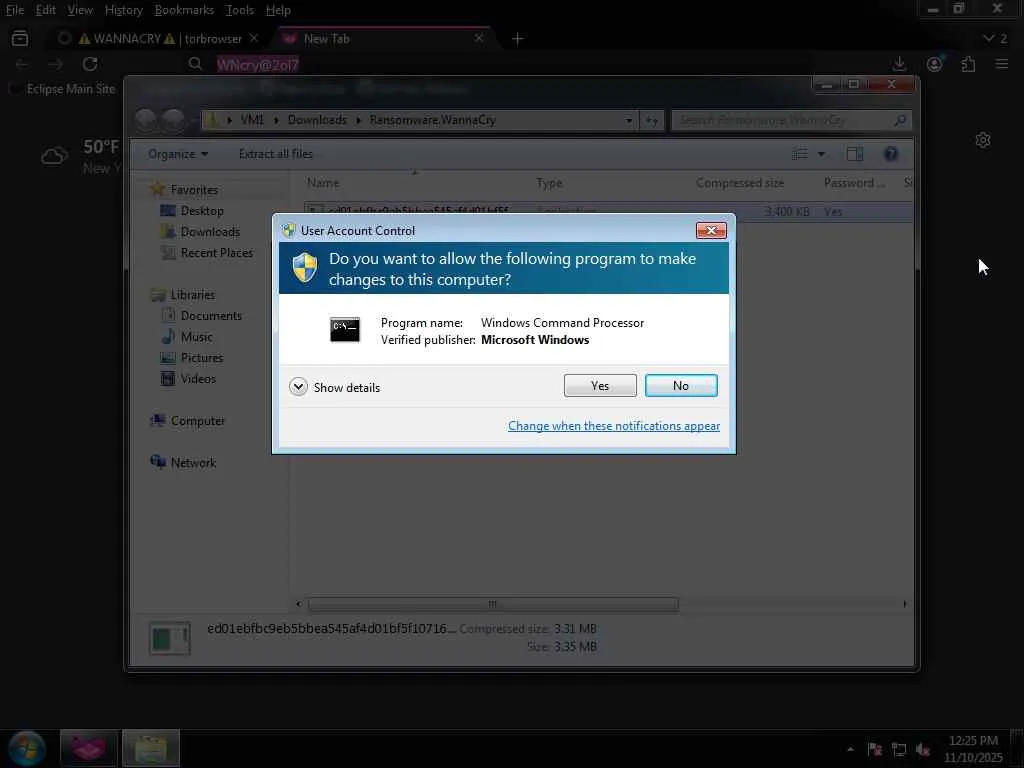Viewport: 1024px width, 768px height.
Task: Click No in User Account Control dialog
Action: point(680,385)
